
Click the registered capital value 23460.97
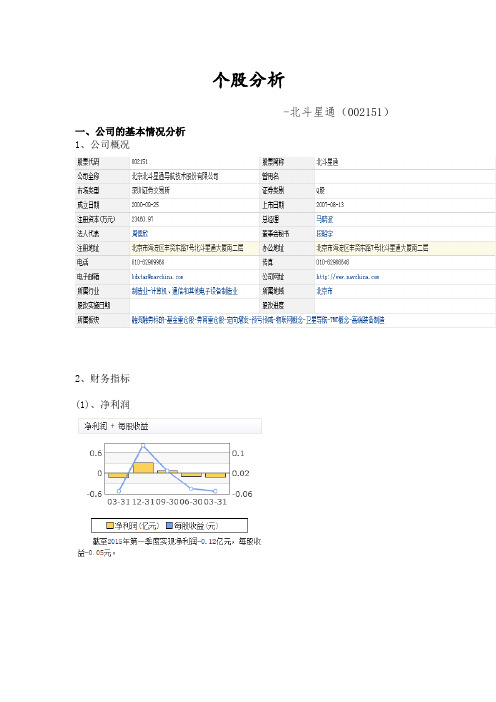pyautogui.click(x=142, y=219)
